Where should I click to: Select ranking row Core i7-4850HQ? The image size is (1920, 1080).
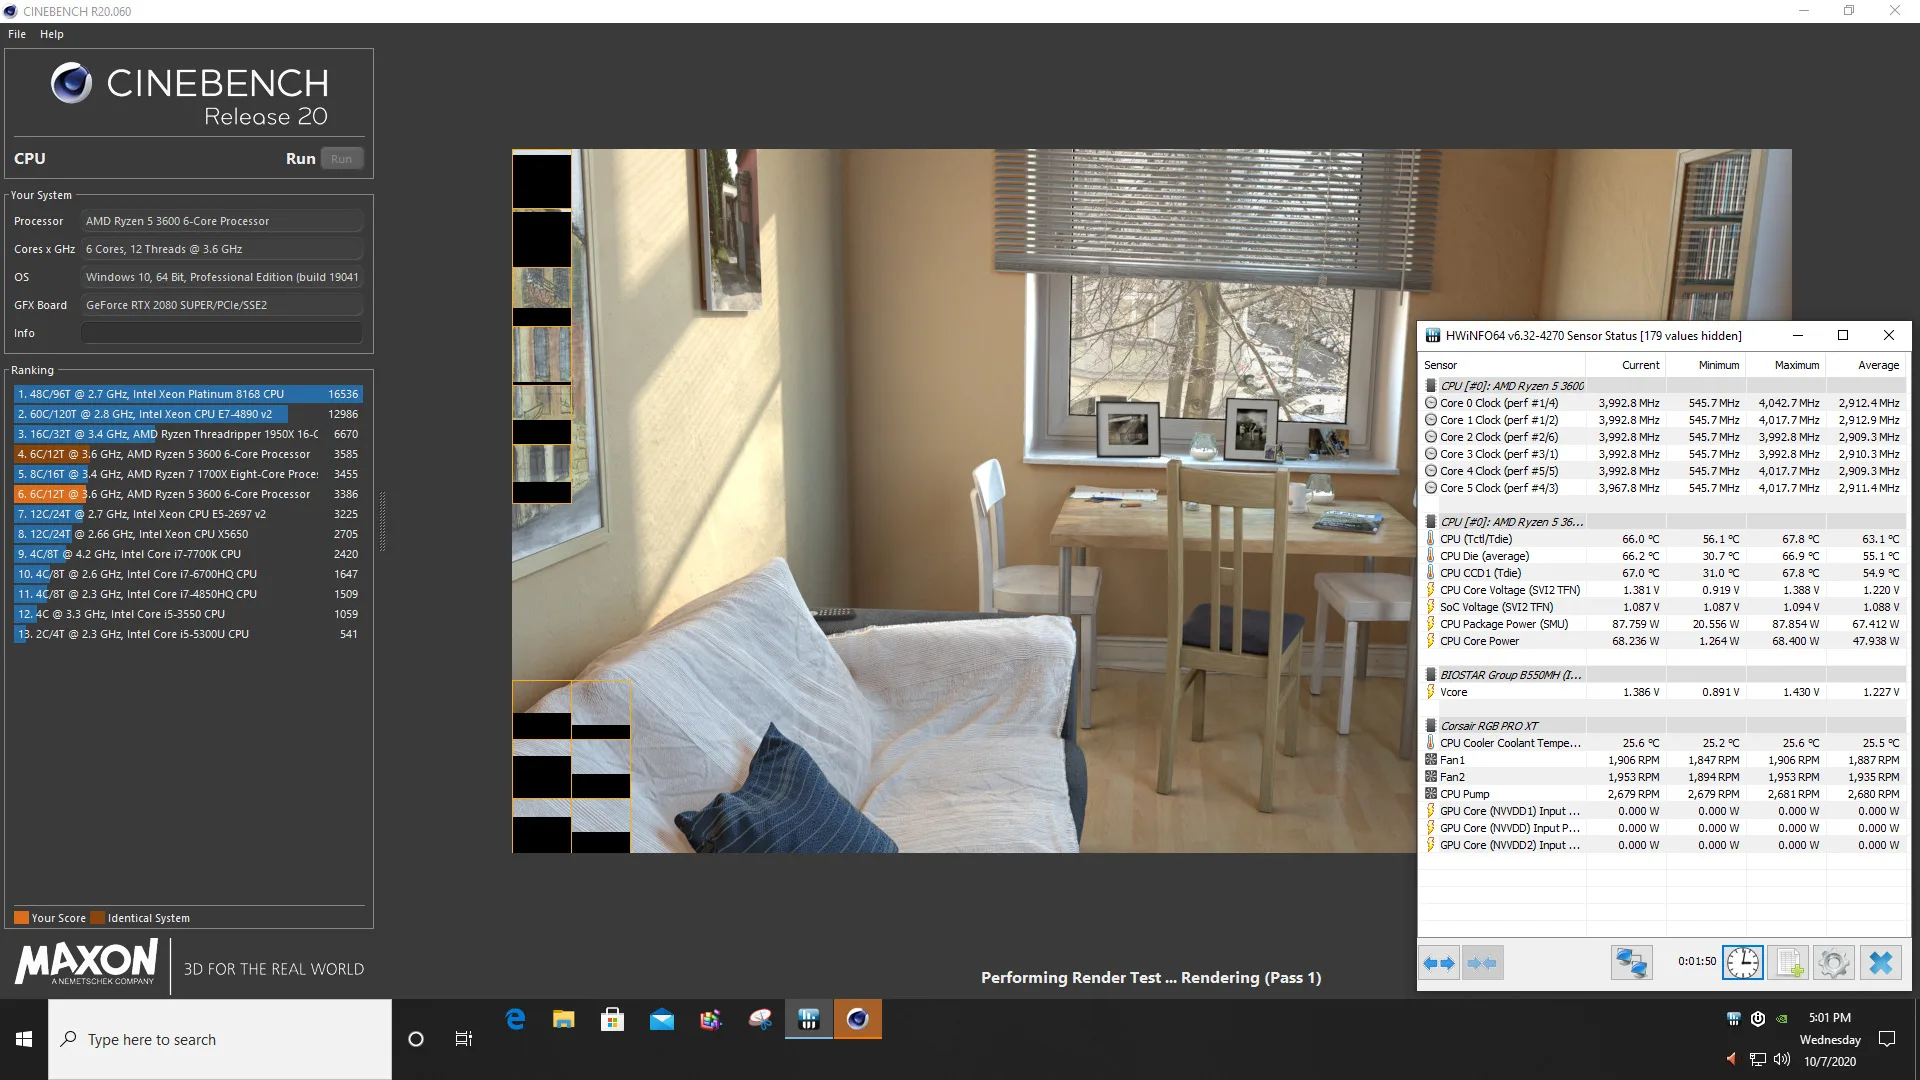pos(187,594)
